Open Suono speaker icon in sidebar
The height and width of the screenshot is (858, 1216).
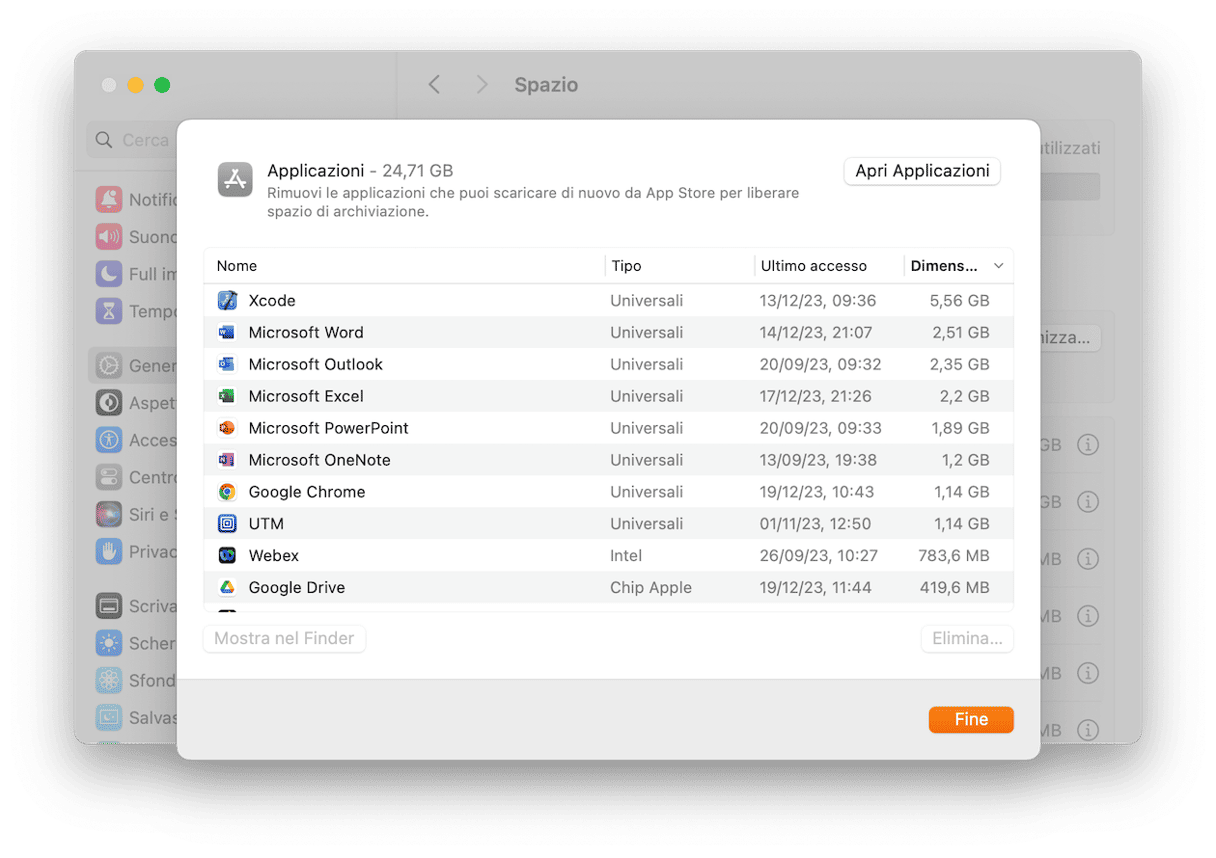coord(109,237)
